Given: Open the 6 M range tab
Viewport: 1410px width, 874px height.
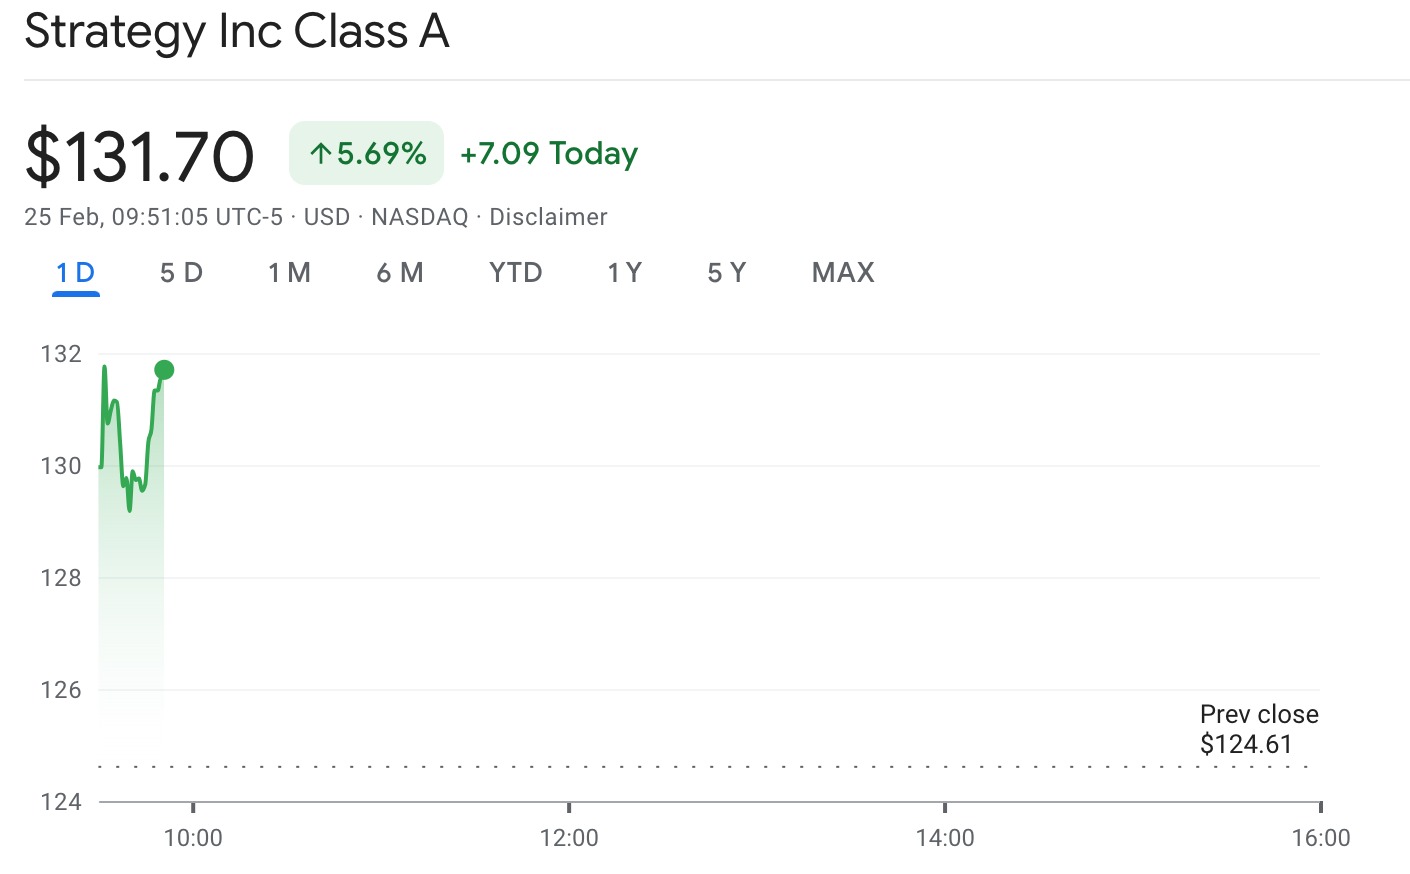Looking at the screenshot, I should [x=400, y=273].
